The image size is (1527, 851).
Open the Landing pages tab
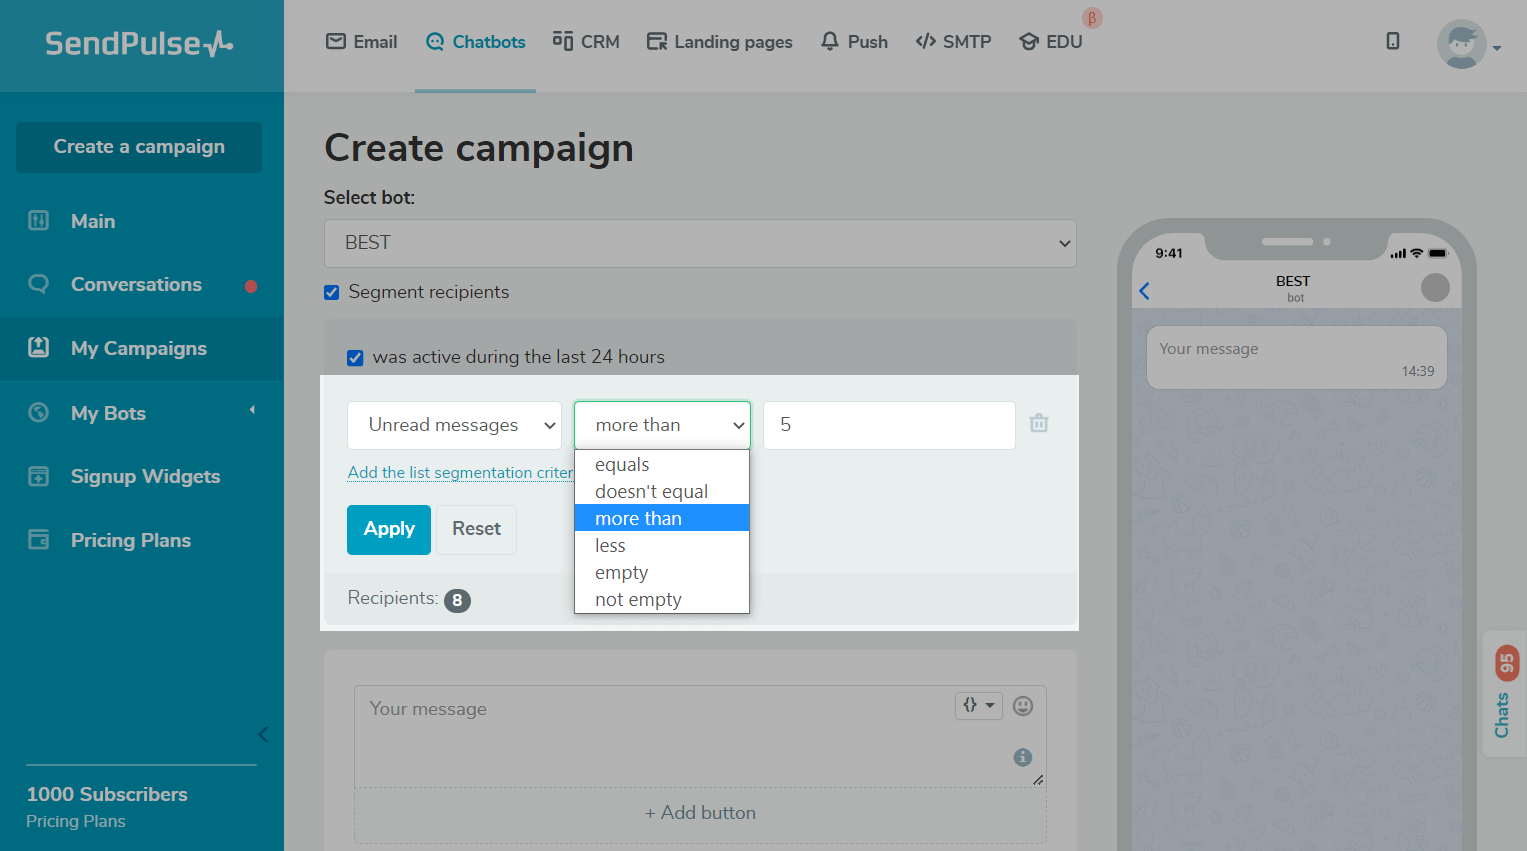pyautogui.click(x=719, y=42)
